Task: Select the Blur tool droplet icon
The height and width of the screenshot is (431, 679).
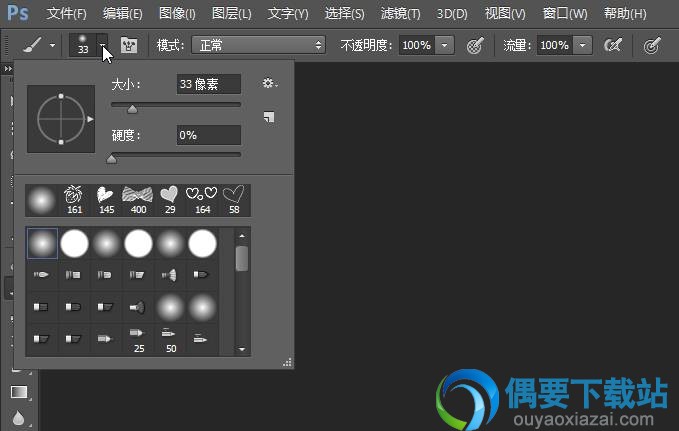Action: pos(18,418)
